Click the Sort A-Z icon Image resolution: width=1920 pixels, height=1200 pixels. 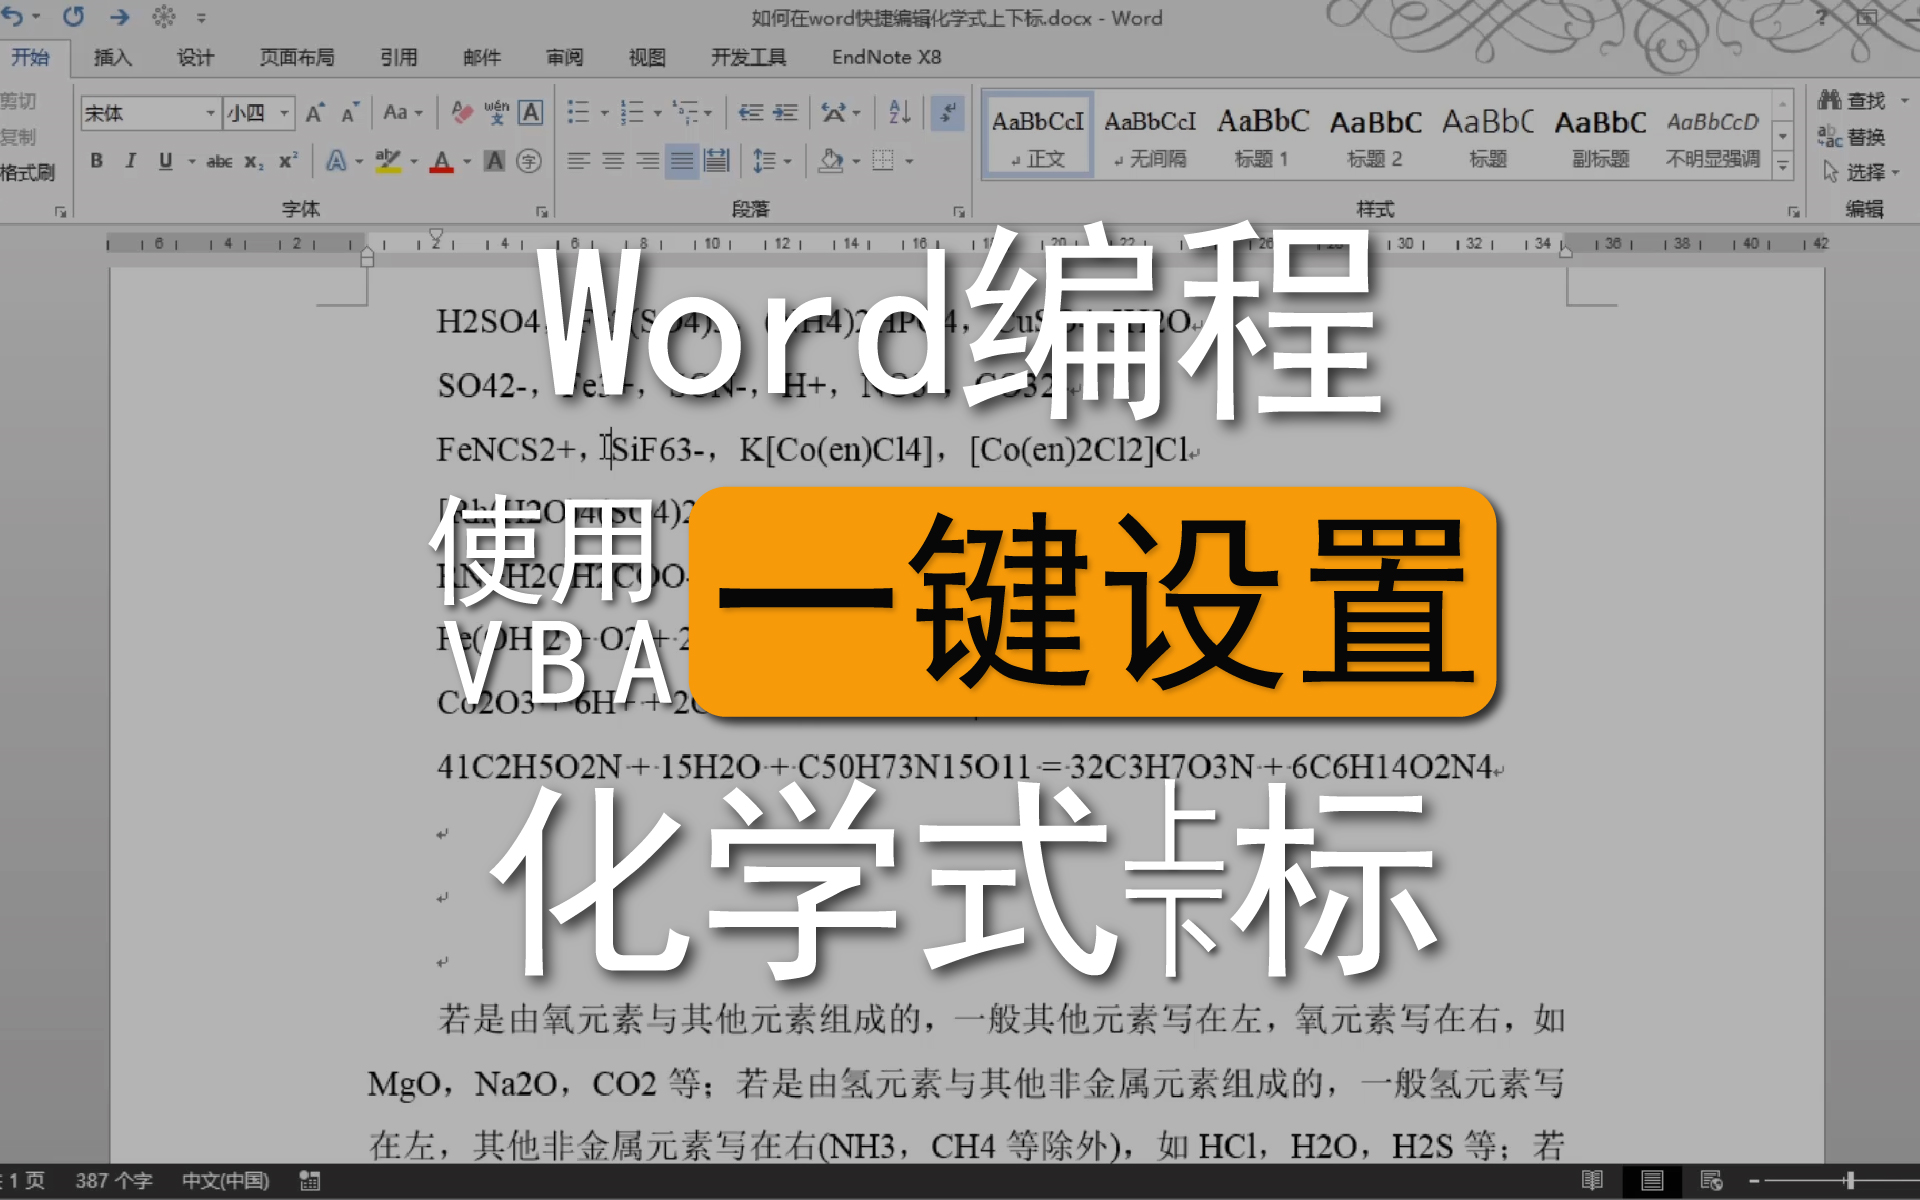(899, 112)
